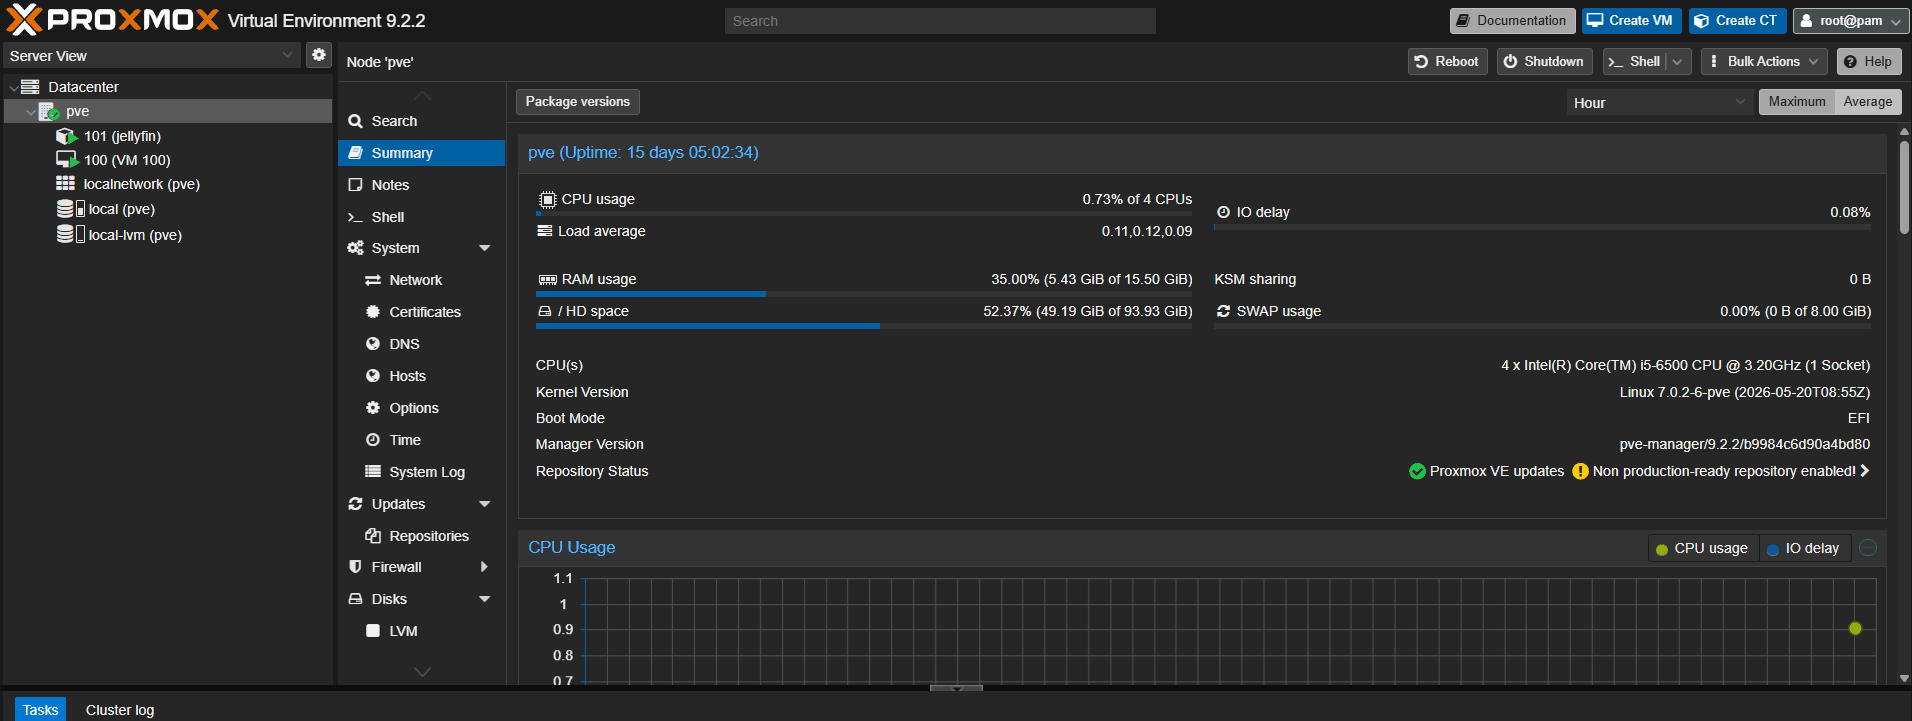The height and width of the screenshot is (721, 1912).
Task: Collapse the Updates menu section
Action: click(485, 504)
